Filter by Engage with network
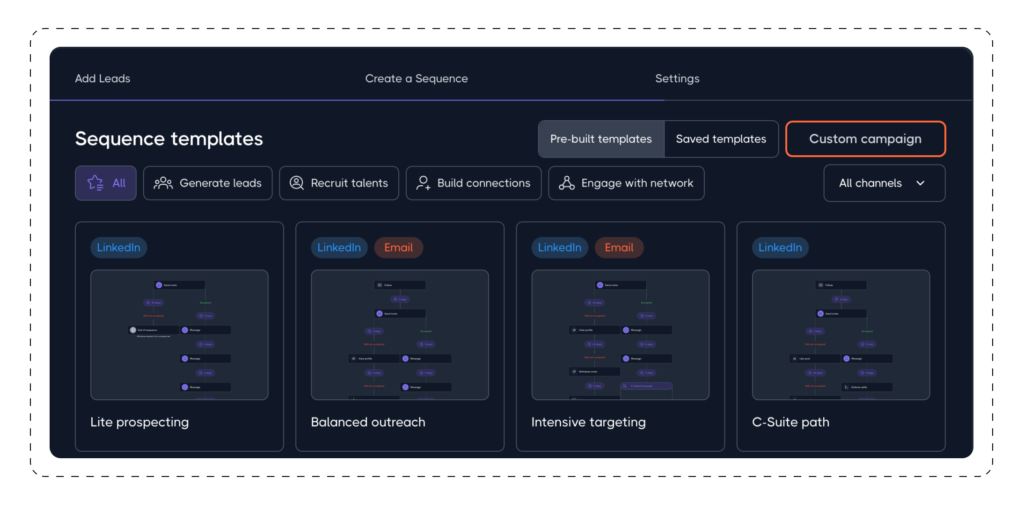Image resolution: width=1024 pixels, height=505 pixels. click(626, 183)
